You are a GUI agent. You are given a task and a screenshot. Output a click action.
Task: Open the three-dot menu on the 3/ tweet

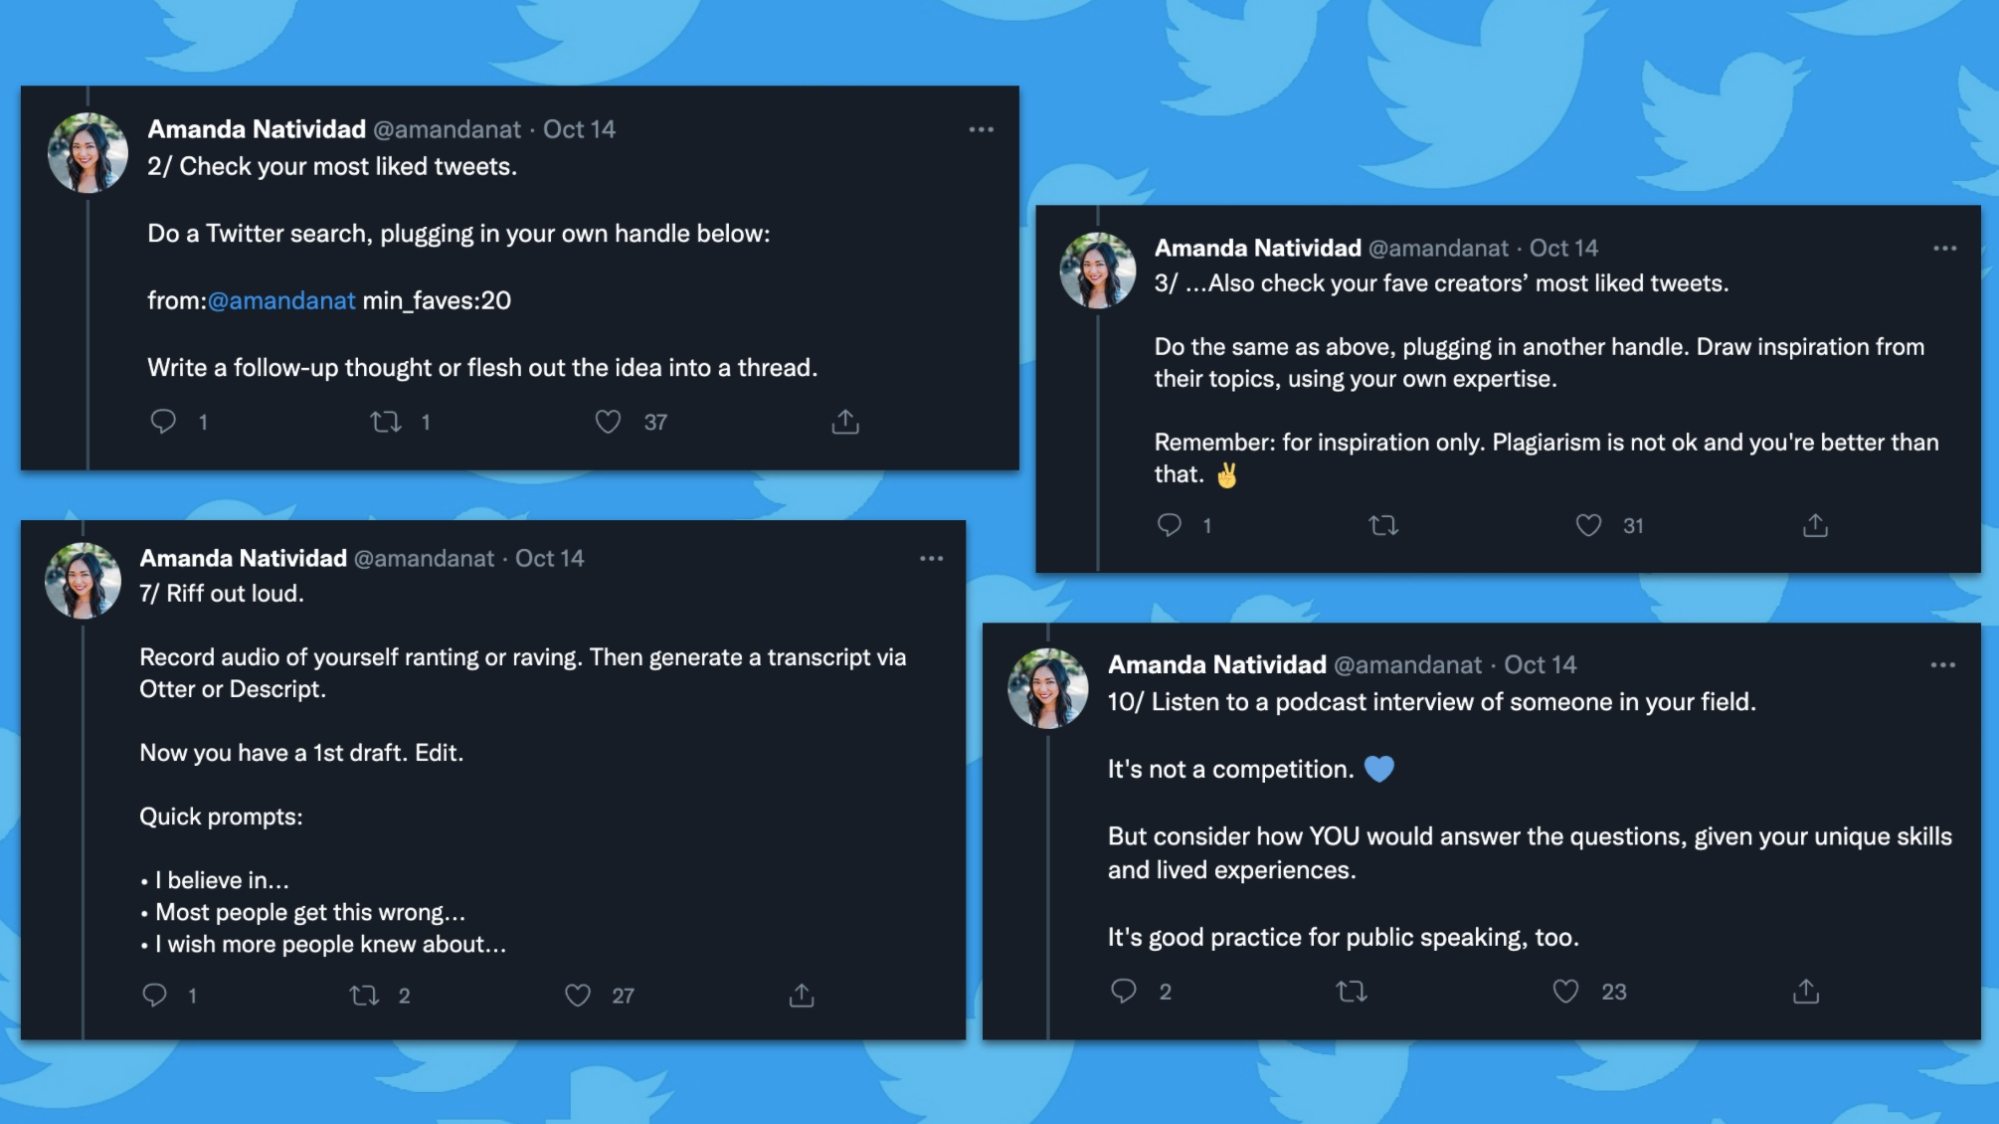(x=1944, y=248)
